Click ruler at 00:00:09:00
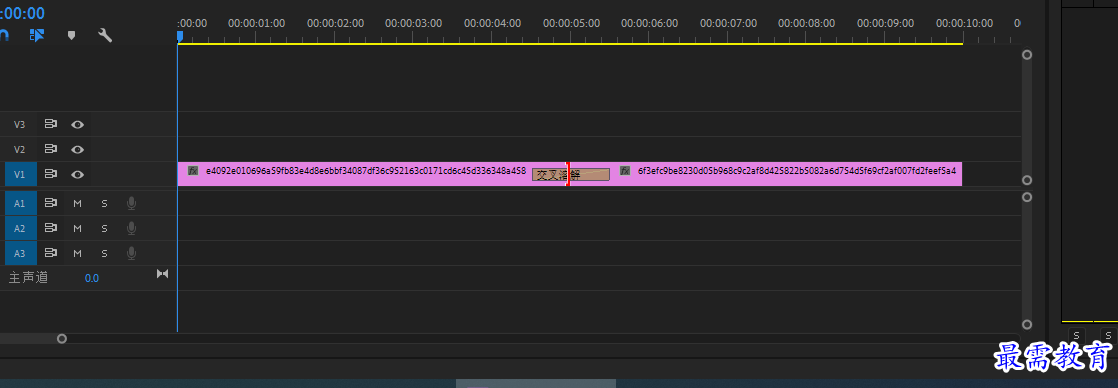This screenshot has height=388, width=1118. point(885,23)
